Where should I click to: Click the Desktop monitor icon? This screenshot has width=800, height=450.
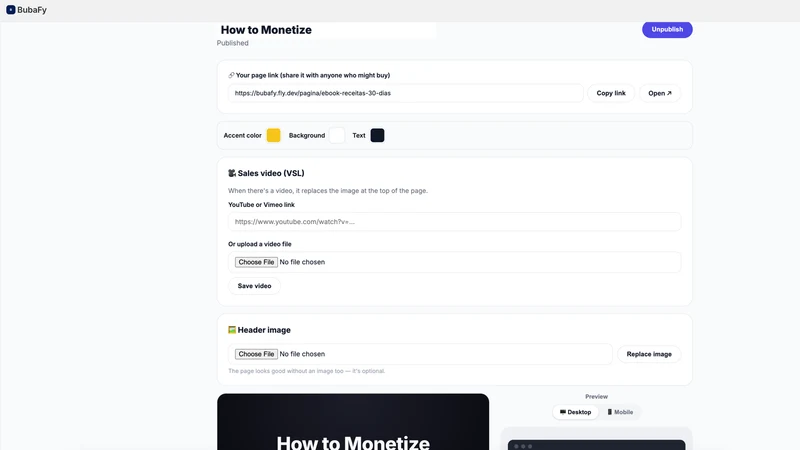(x=563, y=412)
